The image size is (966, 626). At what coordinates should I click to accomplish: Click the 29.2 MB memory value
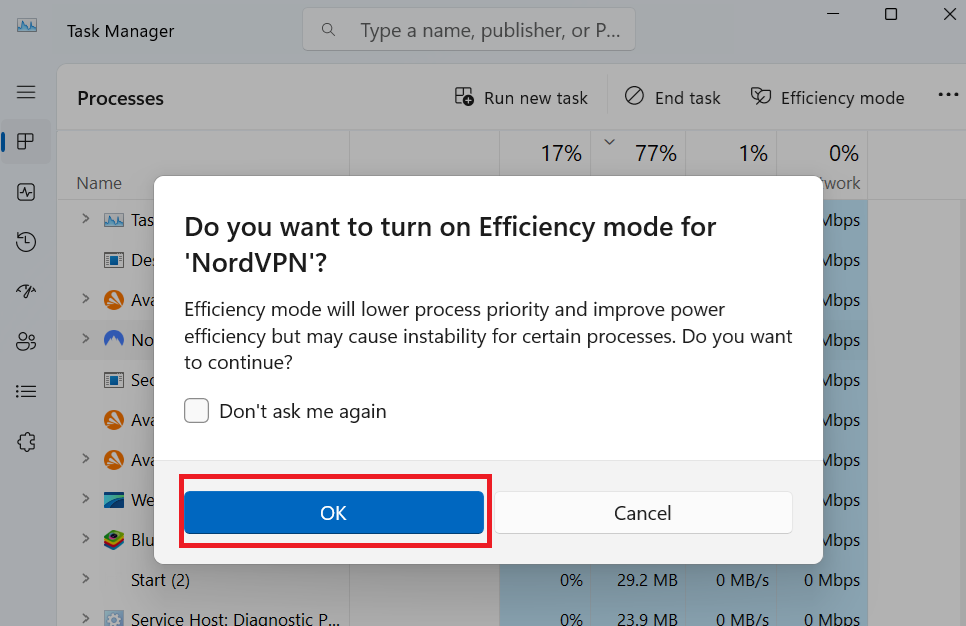tap(647, 580)
